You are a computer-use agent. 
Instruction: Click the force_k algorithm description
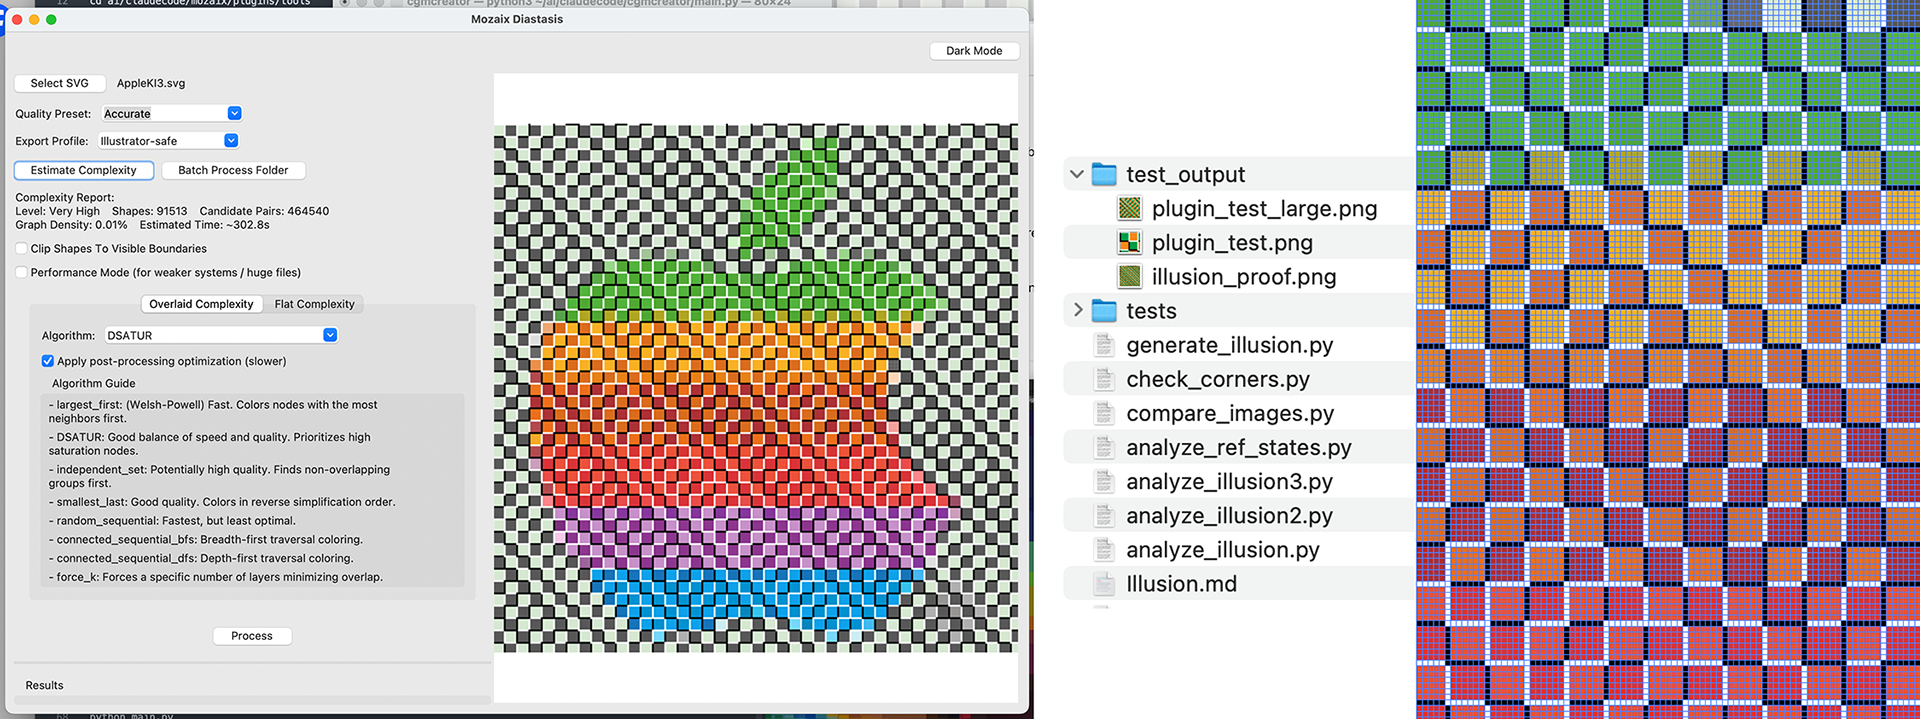tap(216, 577)
